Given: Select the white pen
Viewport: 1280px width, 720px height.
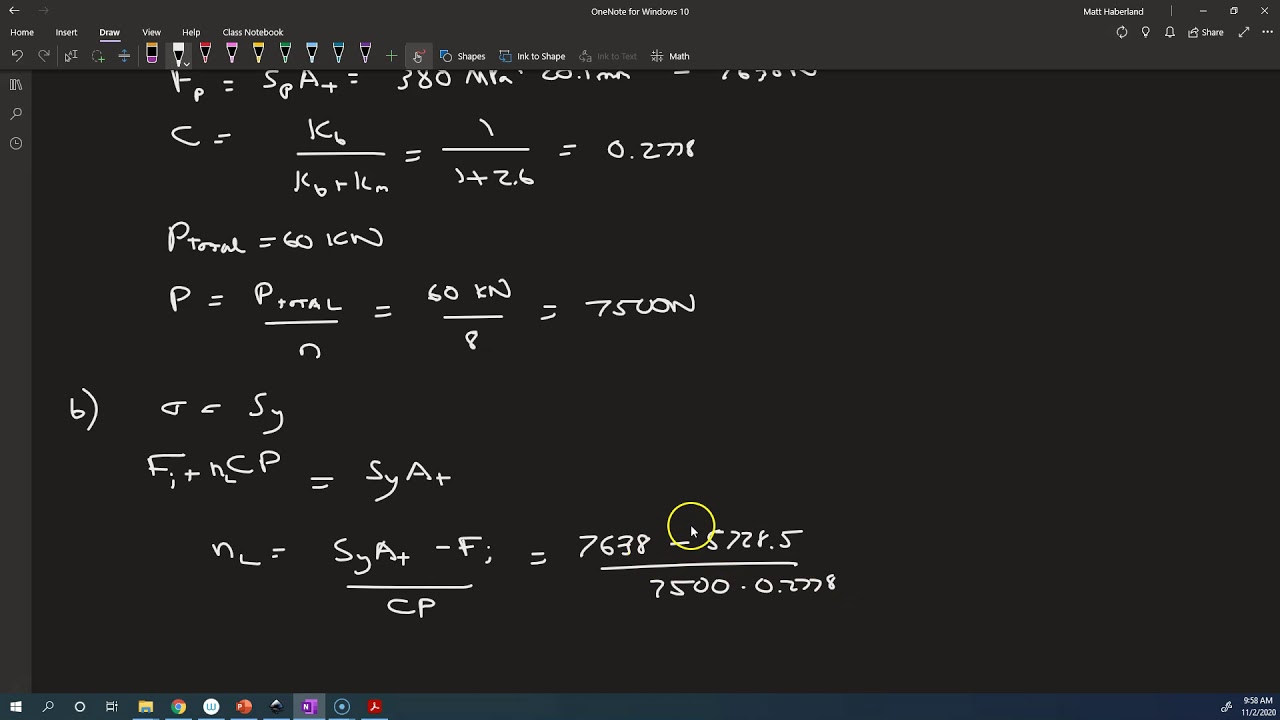Looking at the screenshot, I should pos(179,53).
